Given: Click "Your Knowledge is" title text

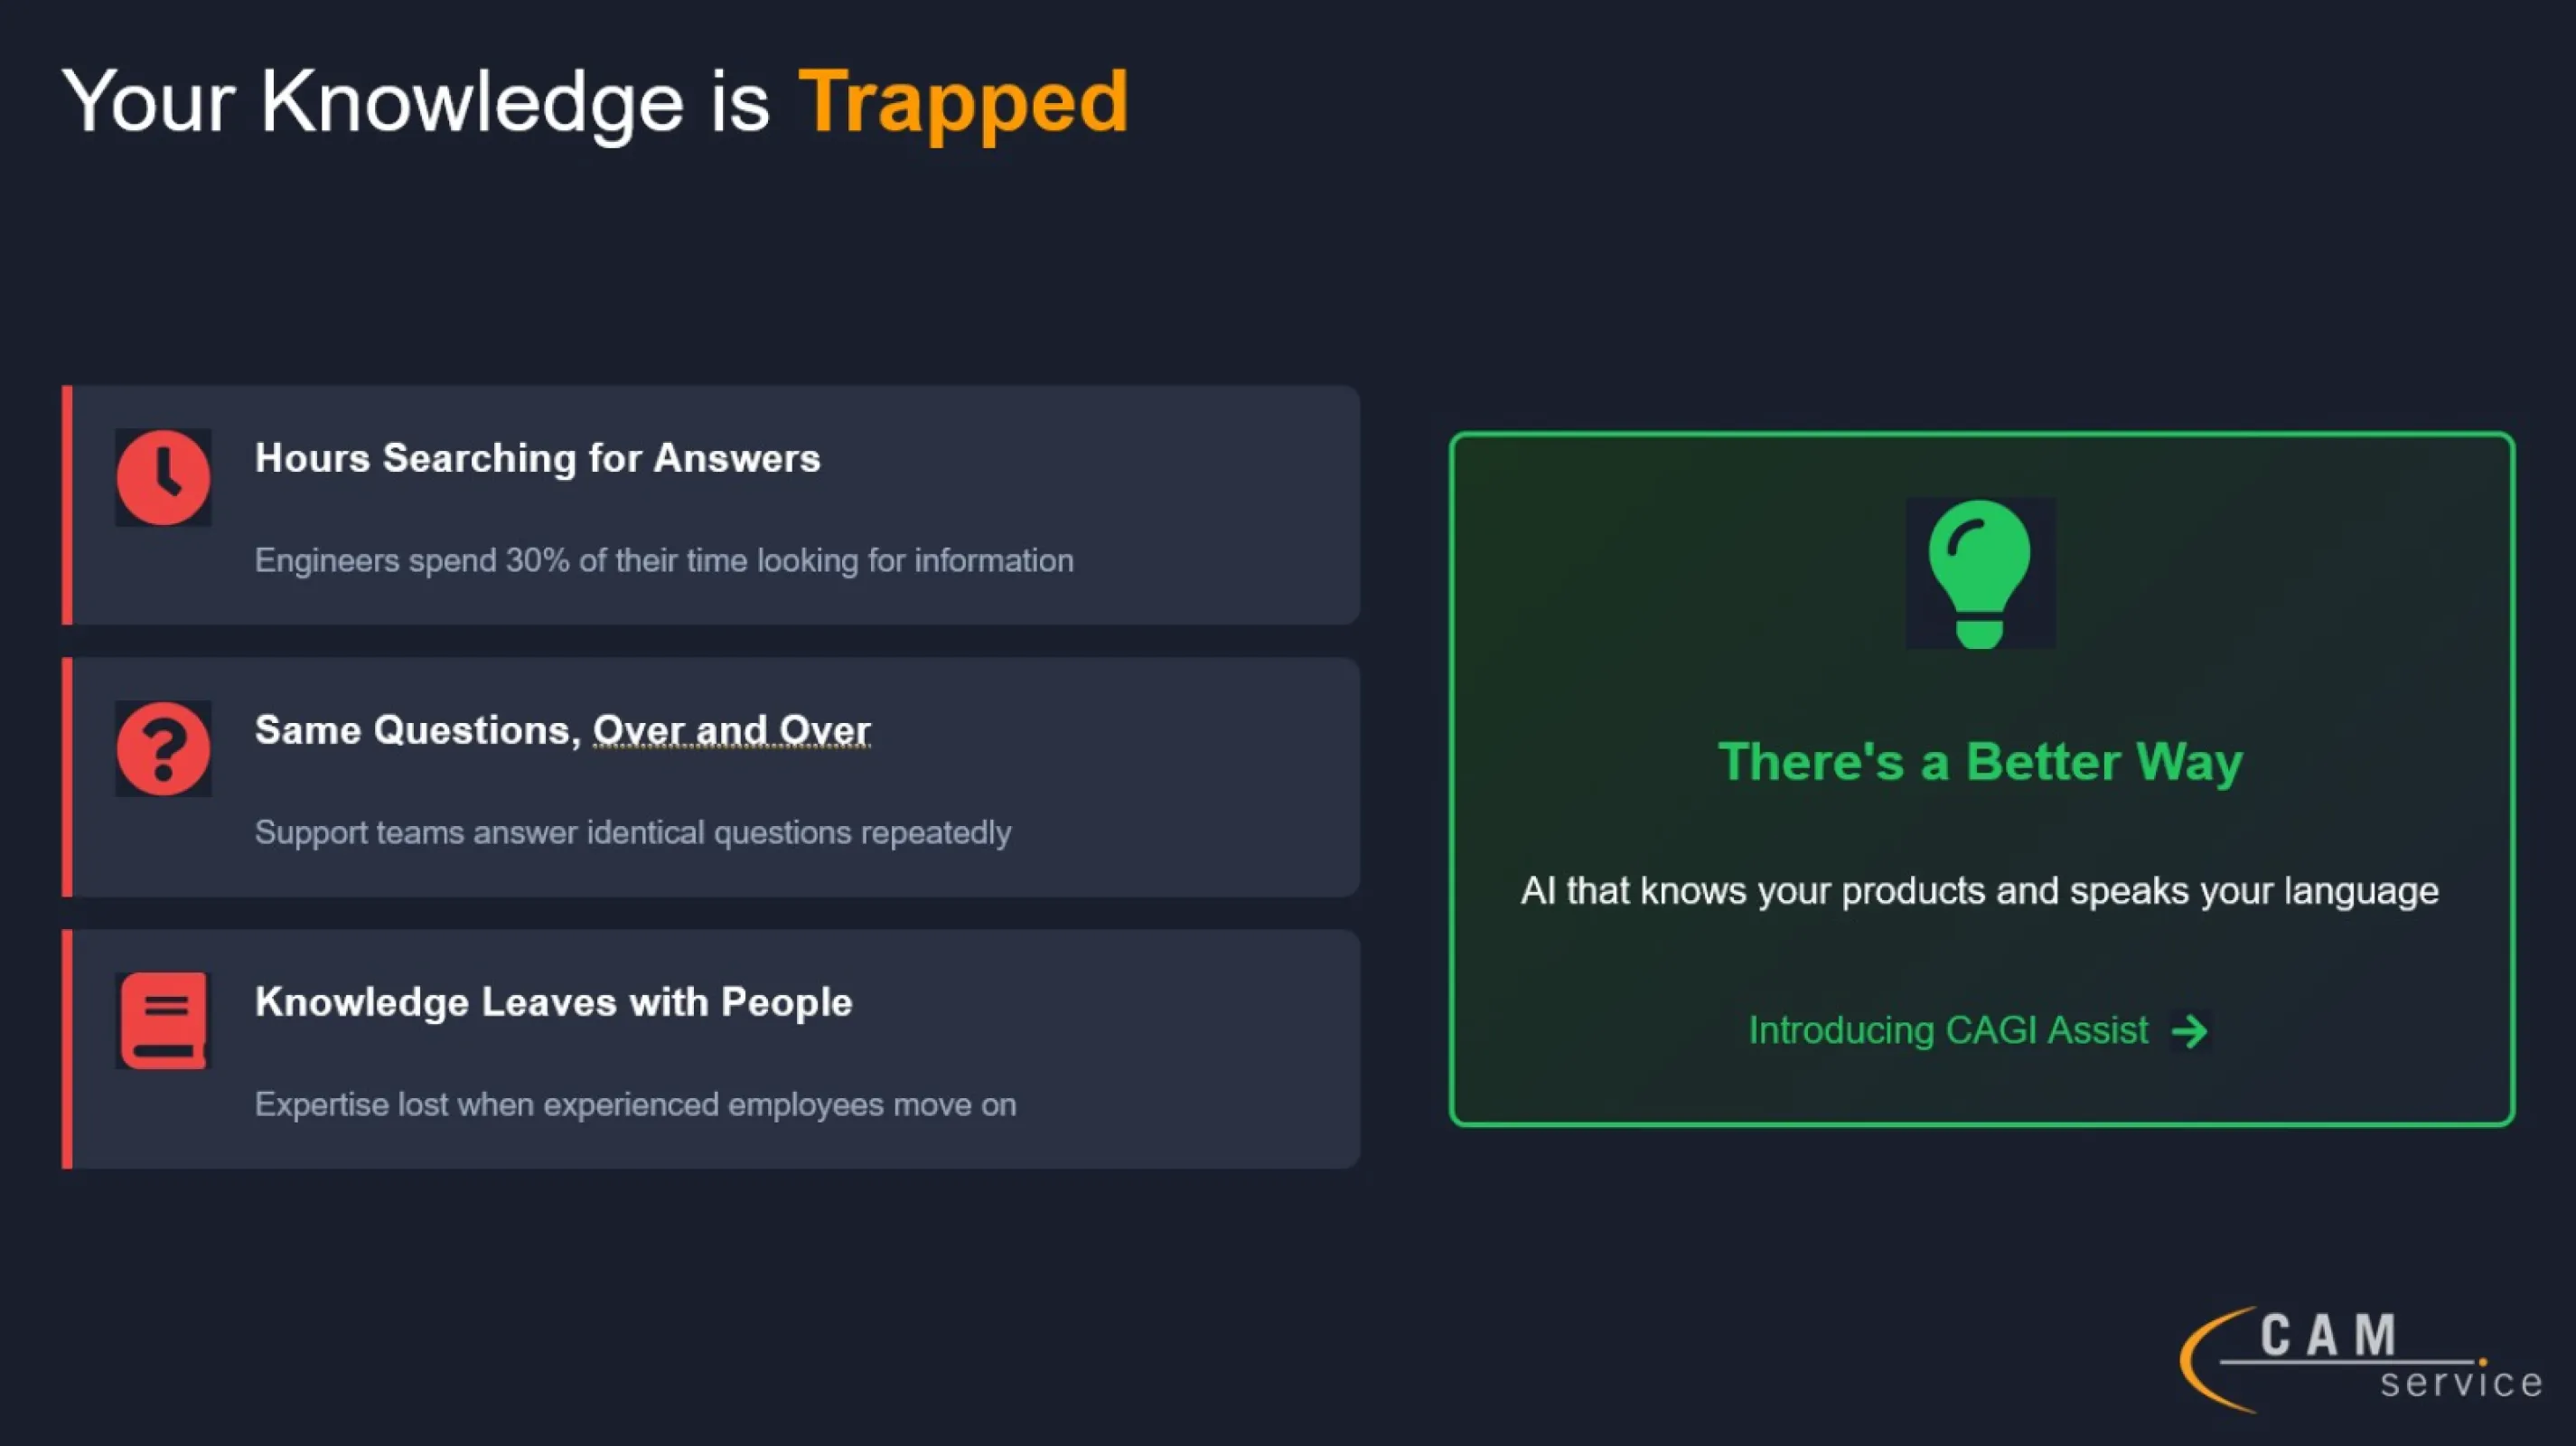Looking at the screenshot, I should 415,102.
